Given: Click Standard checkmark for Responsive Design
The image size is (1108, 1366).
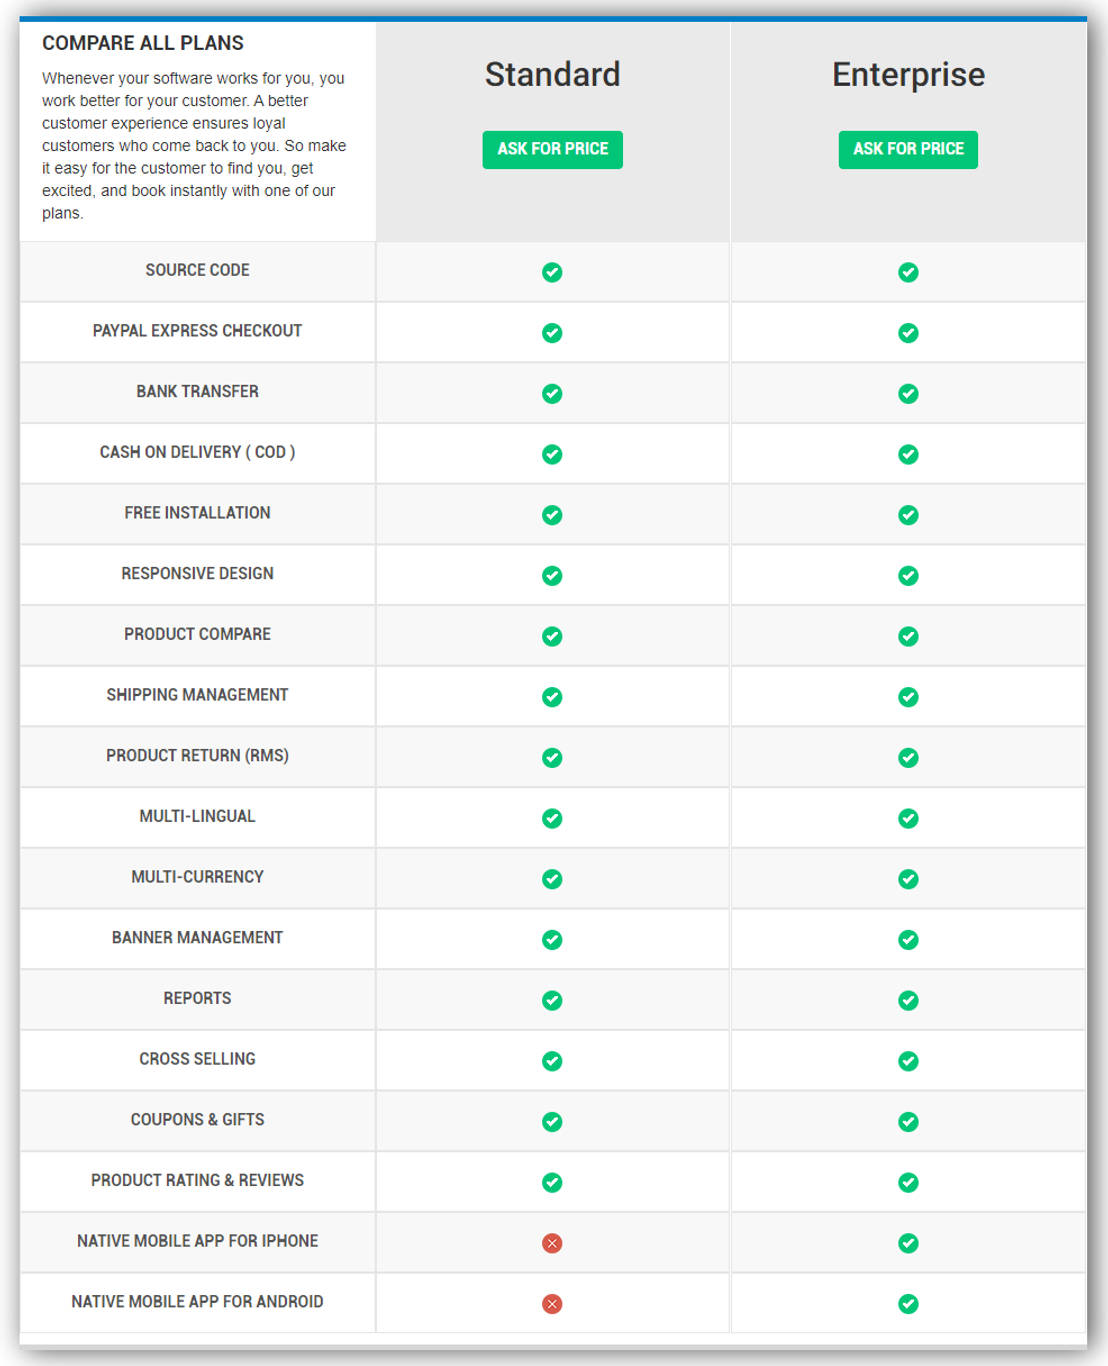Looking at the screenshot, I should (552, 576).
